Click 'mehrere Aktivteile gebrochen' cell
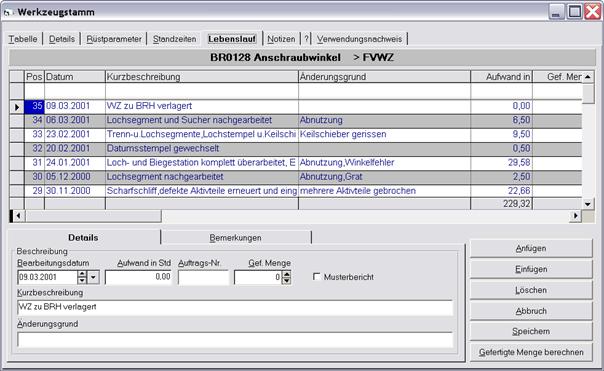 pos(384,191)
